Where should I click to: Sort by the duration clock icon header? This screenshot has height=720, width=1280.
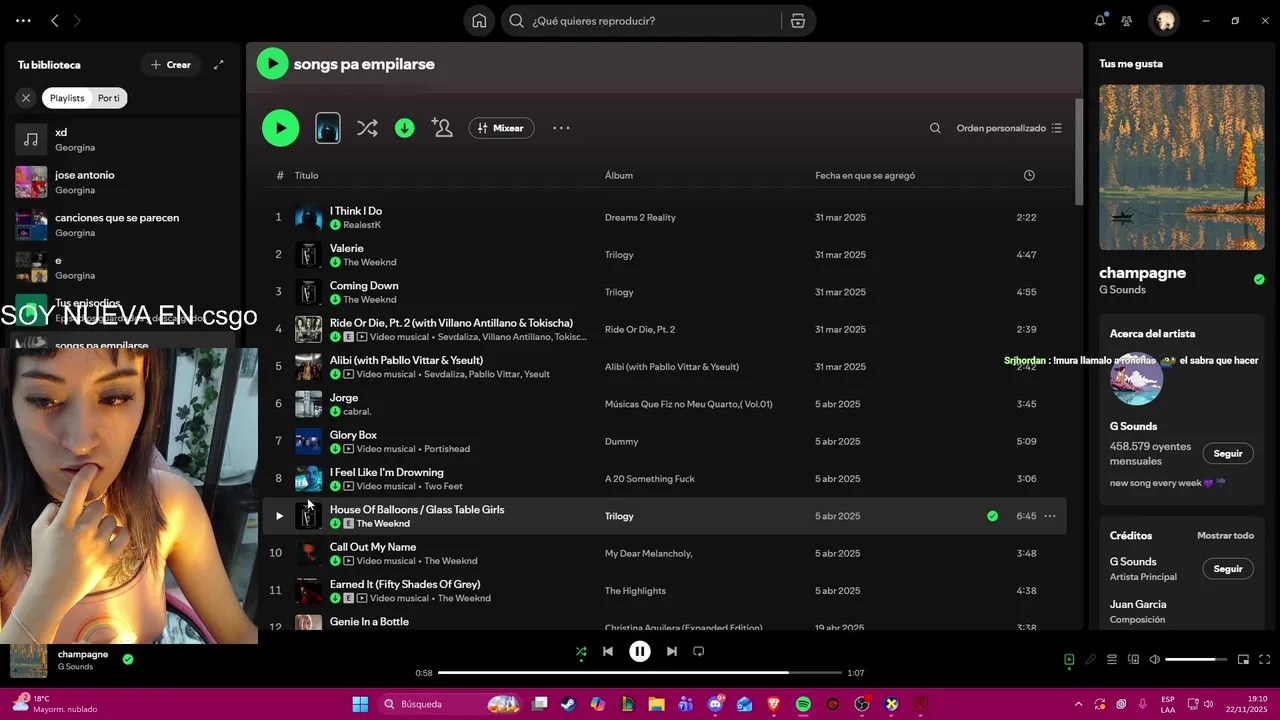click(1029, 176)
